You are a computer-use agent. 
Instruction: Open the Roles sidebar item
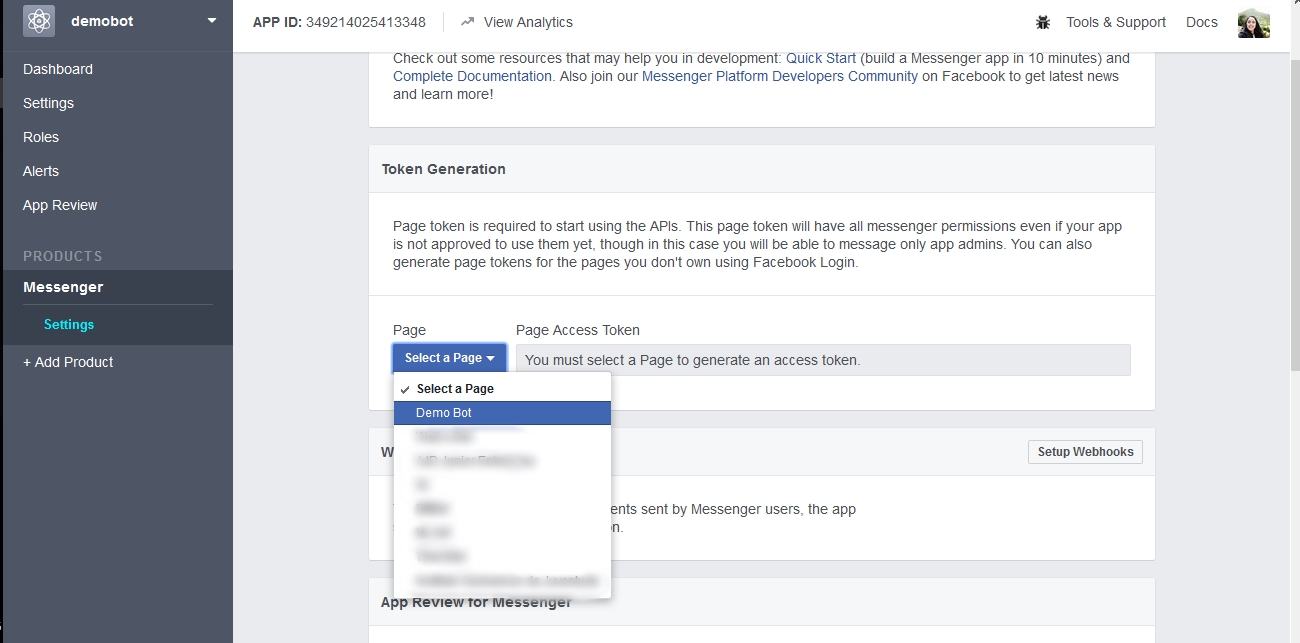click(x=41, y=137)
